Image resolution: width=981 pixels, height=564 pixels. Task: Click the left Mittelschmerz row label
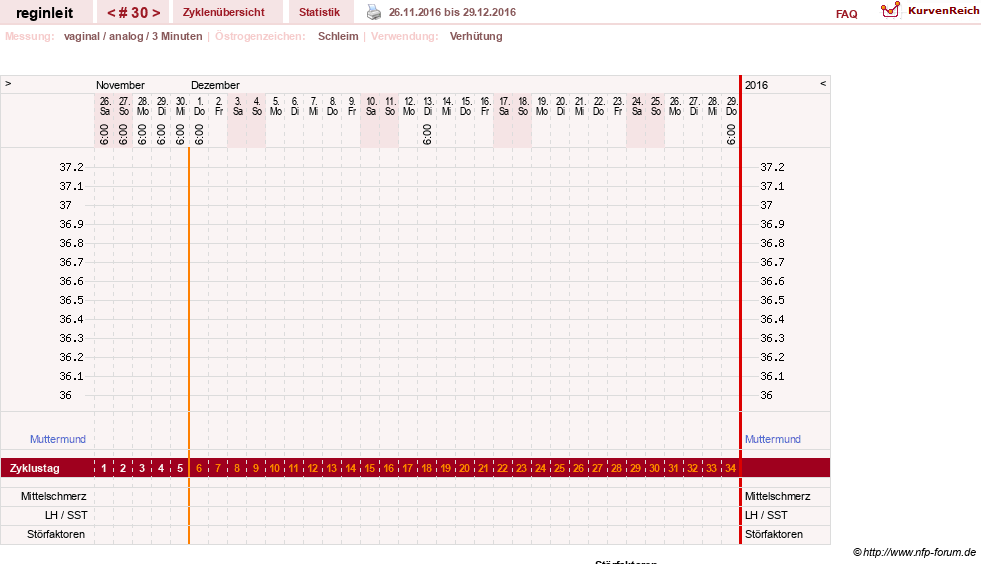pyautogui.click(x=54, y=496)
